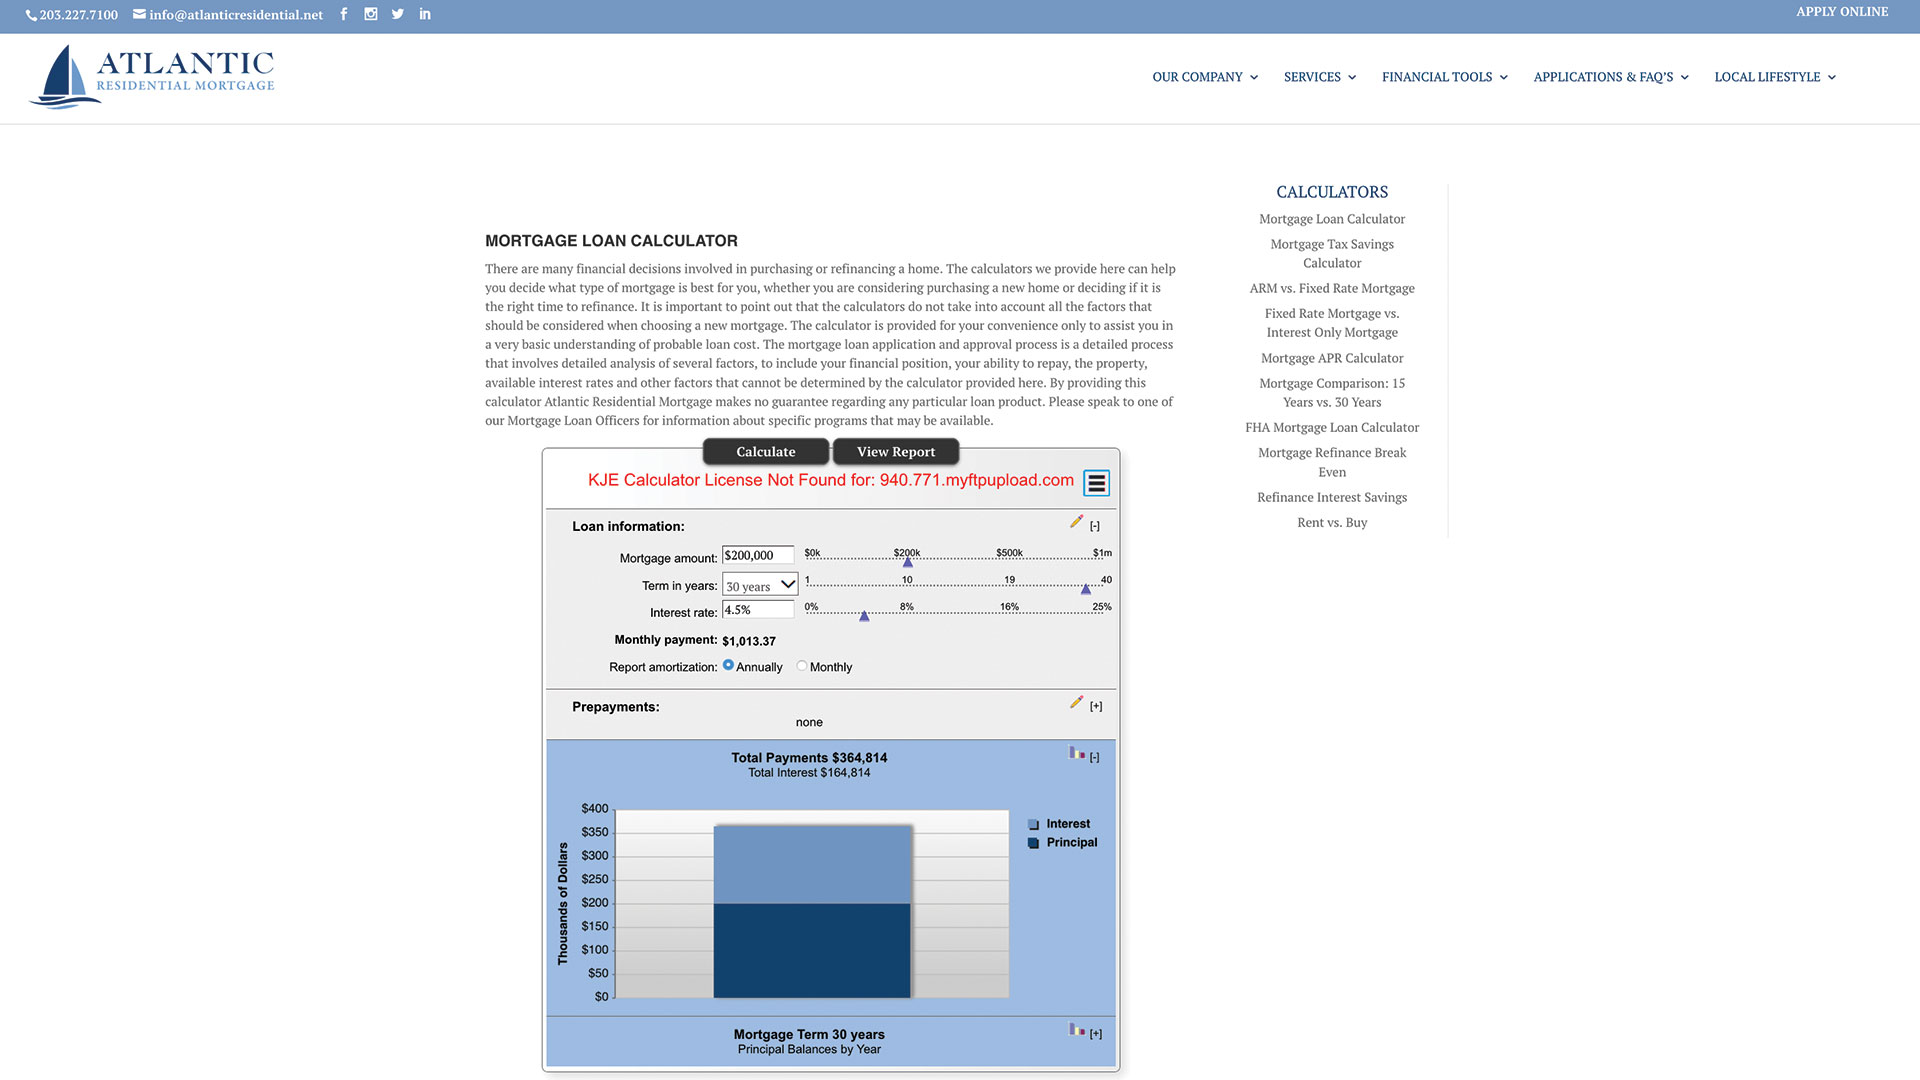The height and width of the screenshot is (1080, 1920).
Task: Click the Principal legend swatch
Action: point(1033,843)
